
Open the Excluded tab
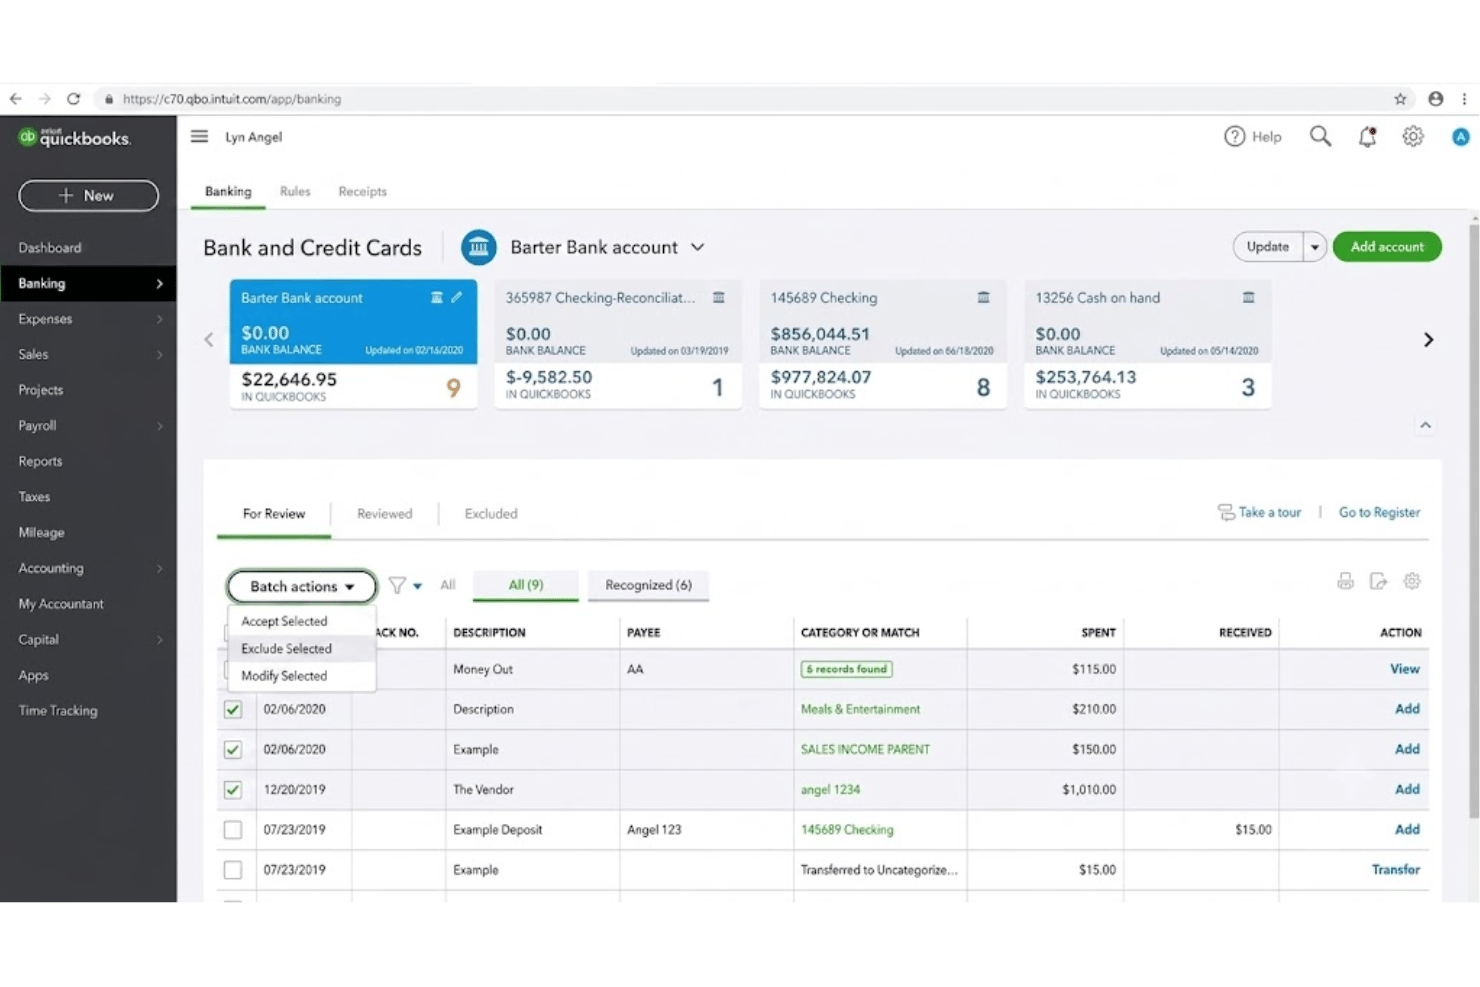[x=491, y=513]
